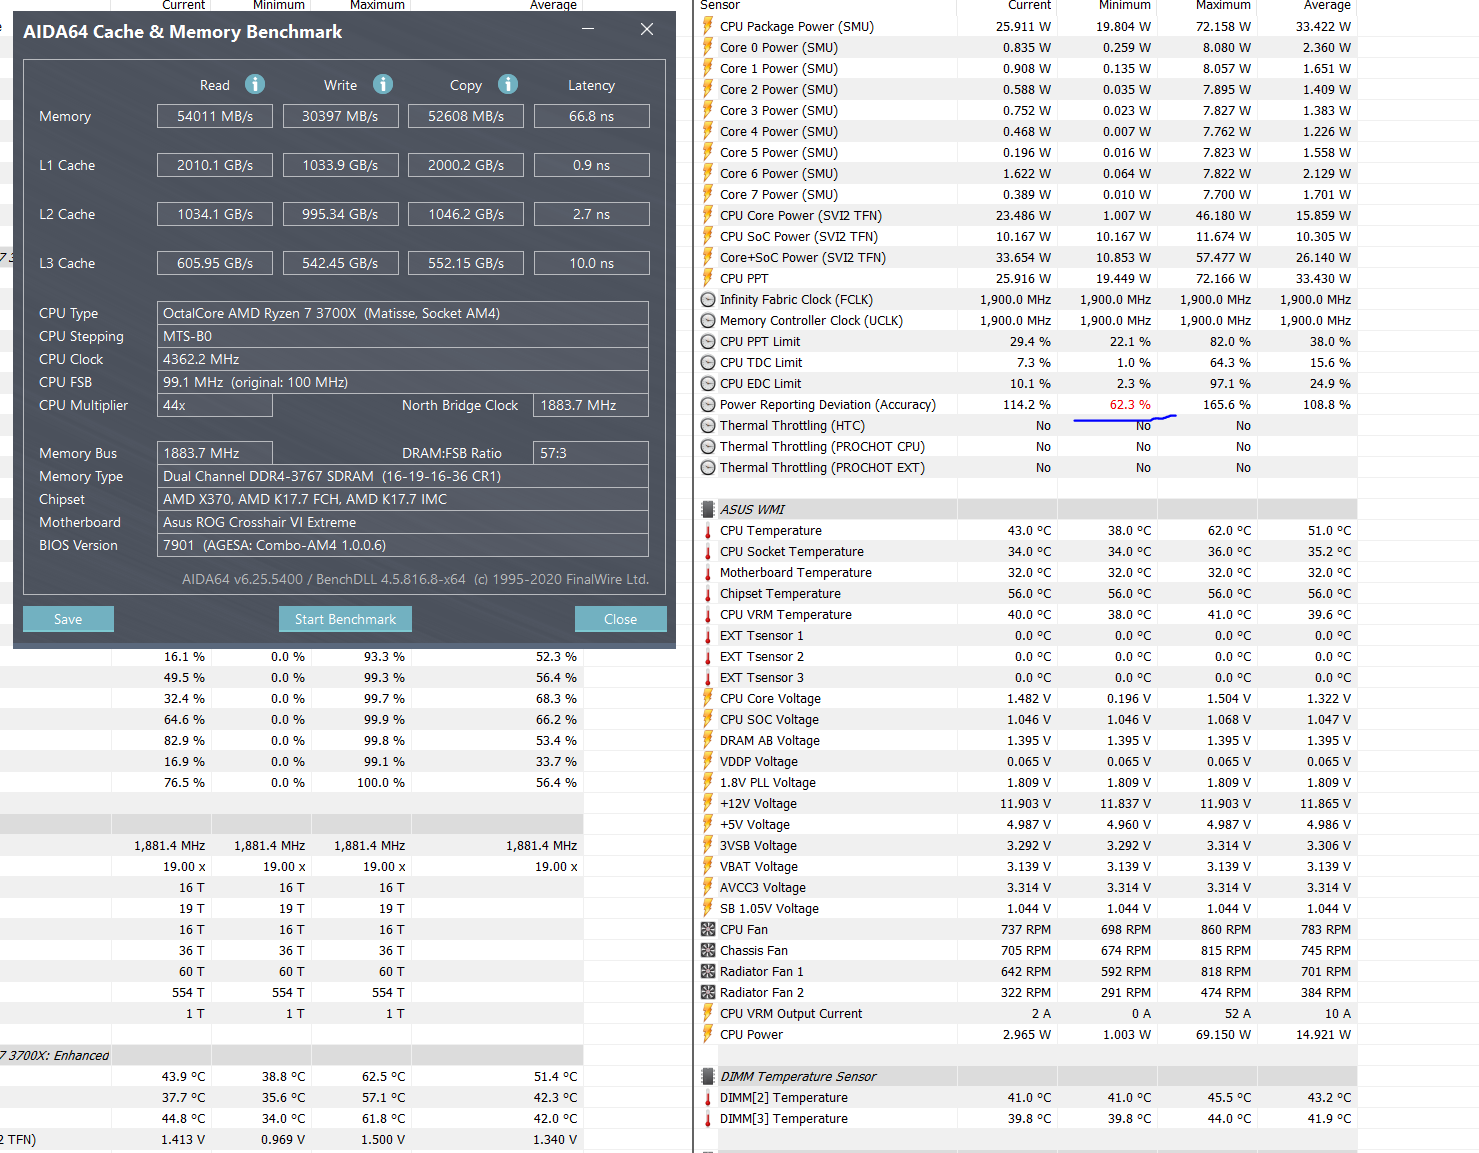Select the Memory Latency 66.8 ns field
This screenshot has width=1479, height=1153.
coord(592,116)
